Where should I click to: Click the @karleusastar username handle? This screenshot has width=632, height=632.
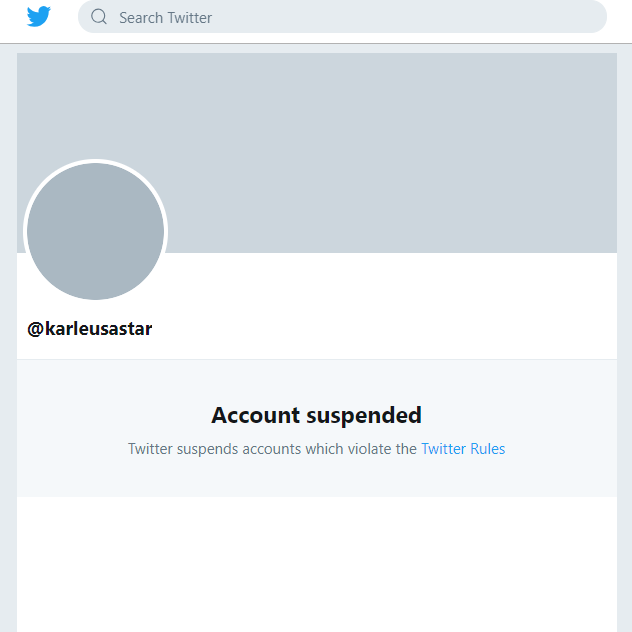(x=89, y=329)
